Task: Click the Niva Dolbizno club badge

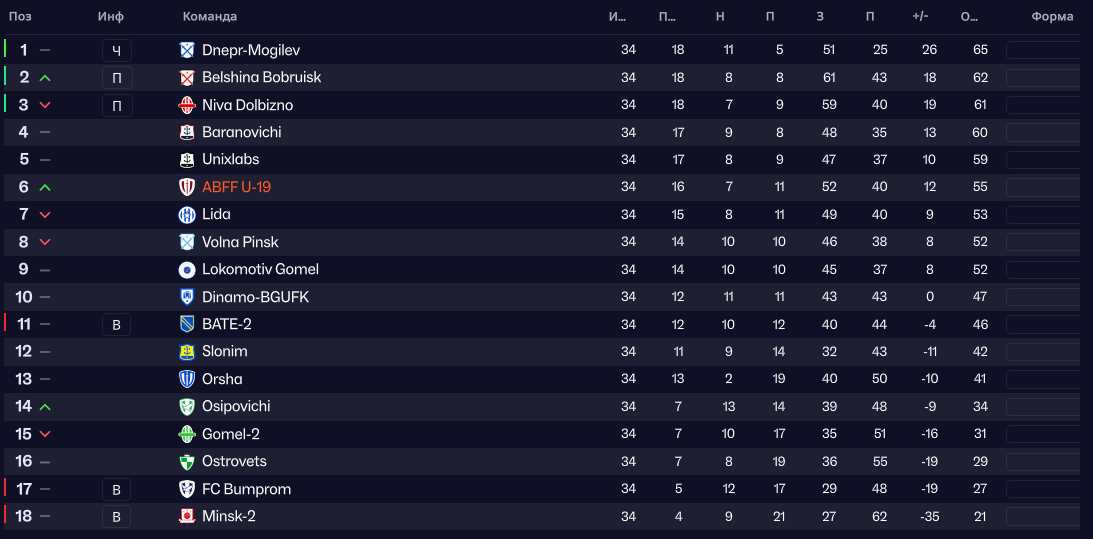Action: 186,105
